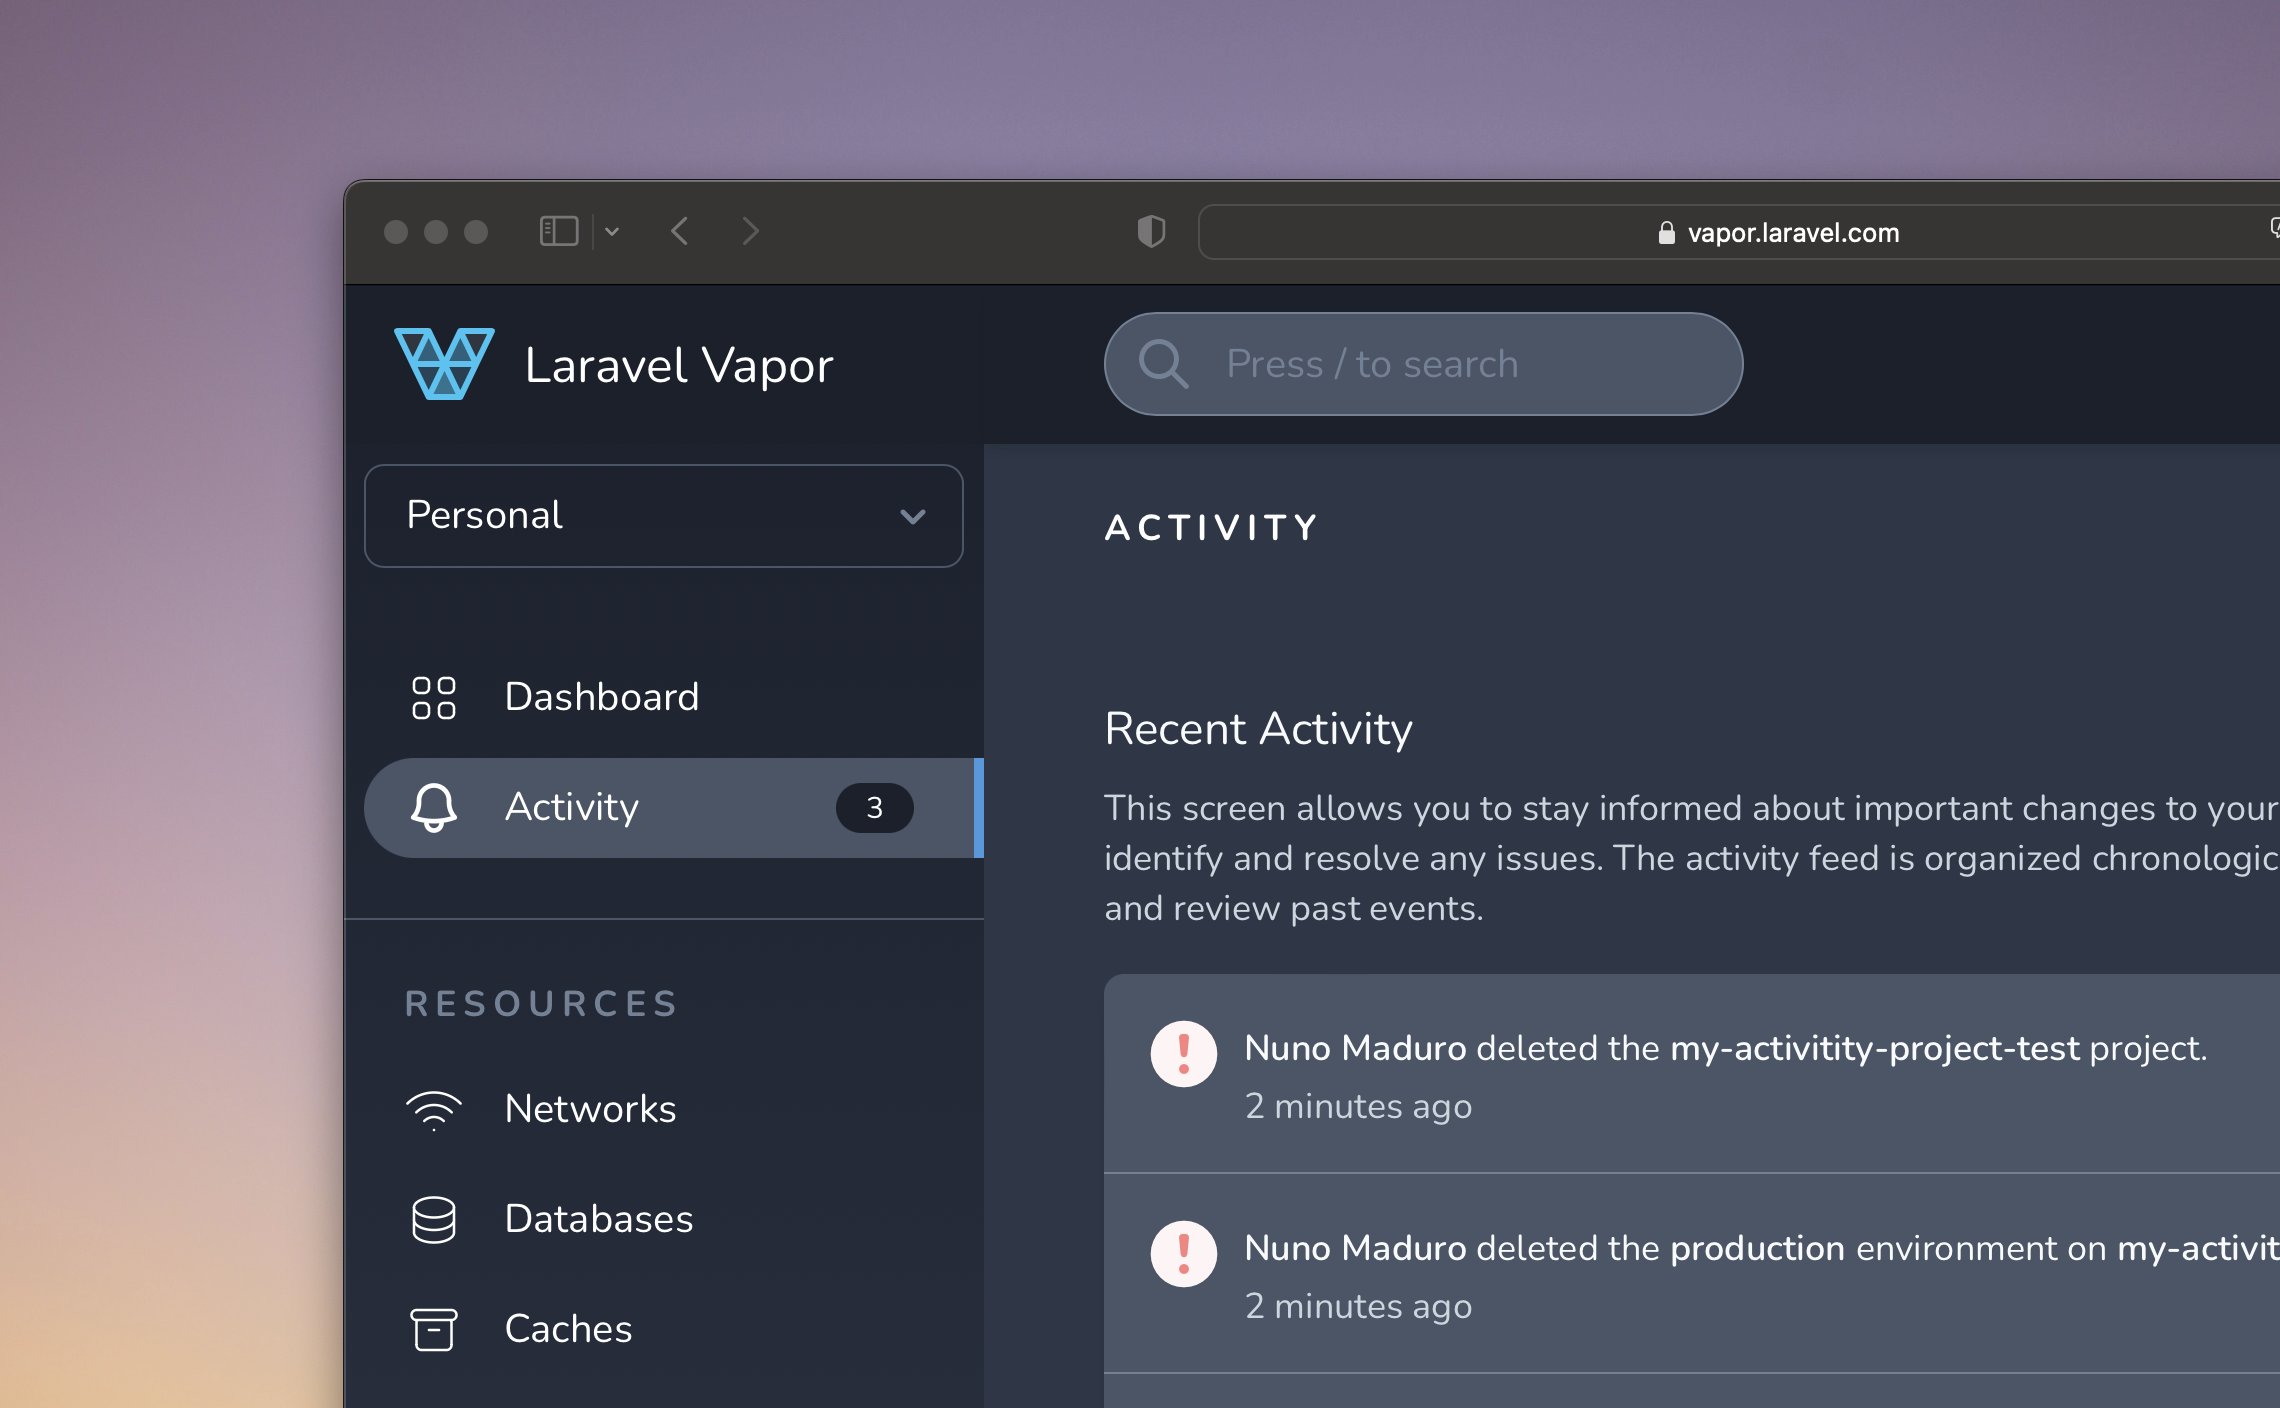Click the browser forward arrow
Screen dimensions: 2280x1408
[751, 232]
